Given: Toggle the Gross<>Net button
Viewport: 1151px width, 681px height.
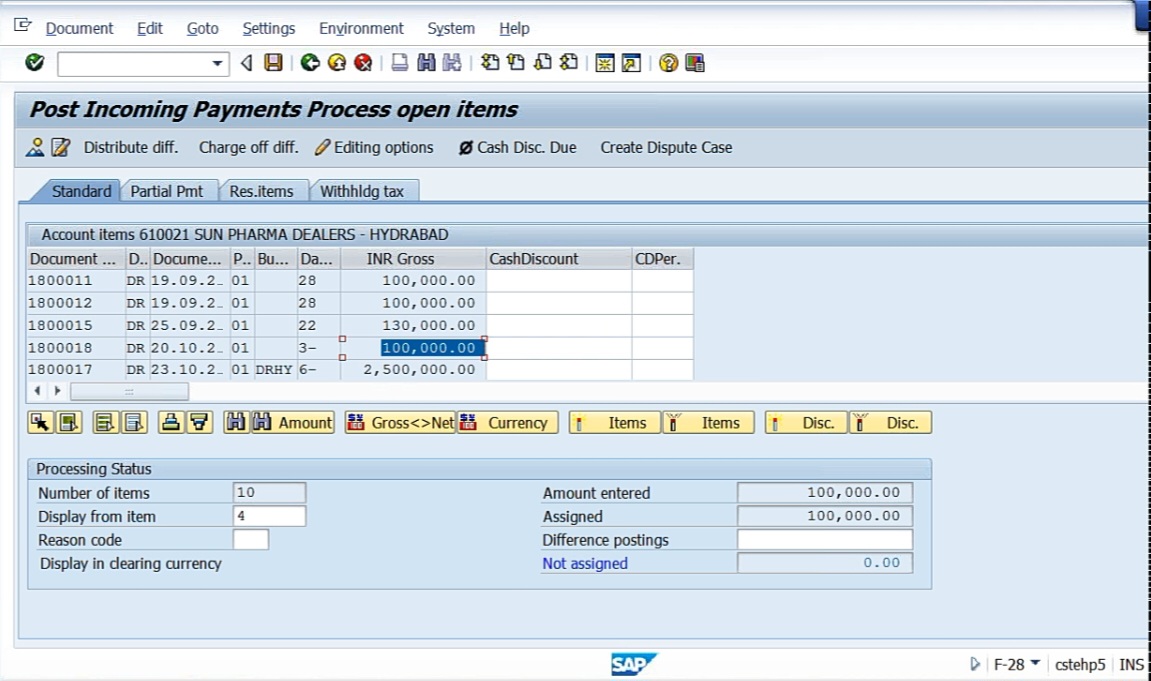Looking at the screenshot, I should pos(400,423).
